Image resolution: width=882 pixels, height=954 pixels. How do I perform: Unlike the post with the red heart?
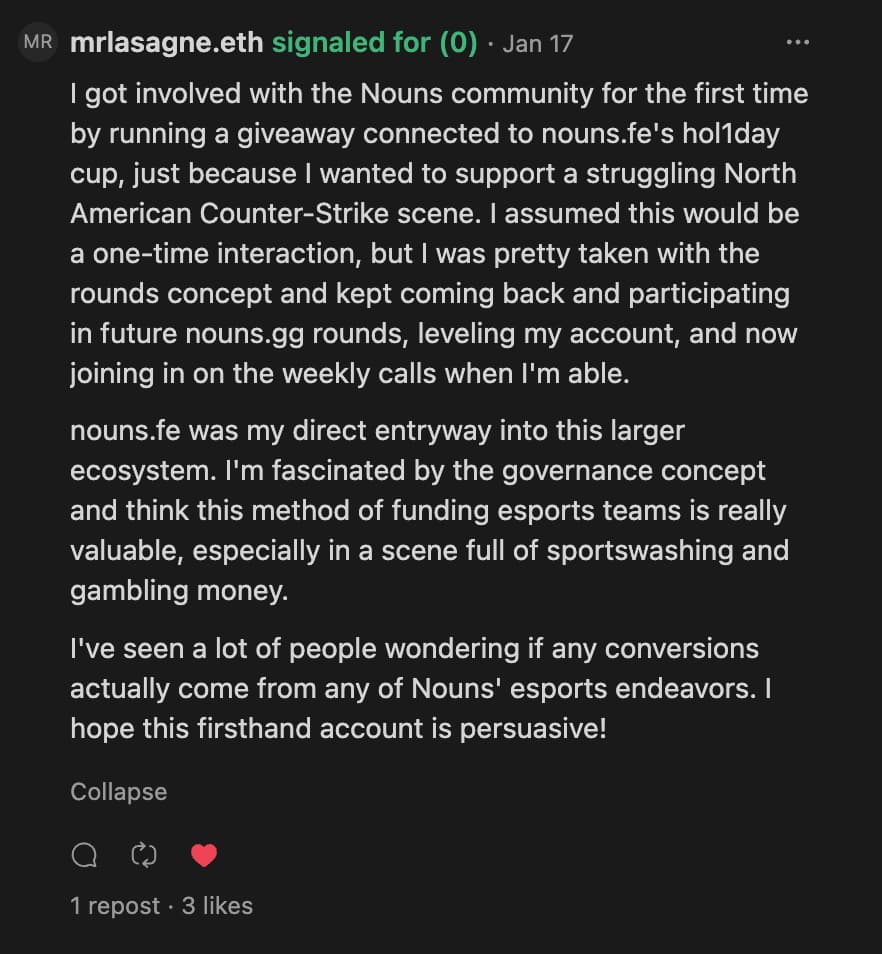pyautogui.click(x=204, y=855)
